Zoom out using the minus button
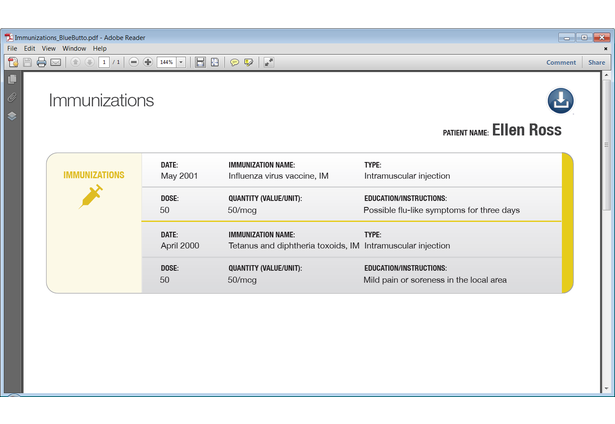Image resolution: width=615 pixels, height=424 pixels. [x=134, y=62]
